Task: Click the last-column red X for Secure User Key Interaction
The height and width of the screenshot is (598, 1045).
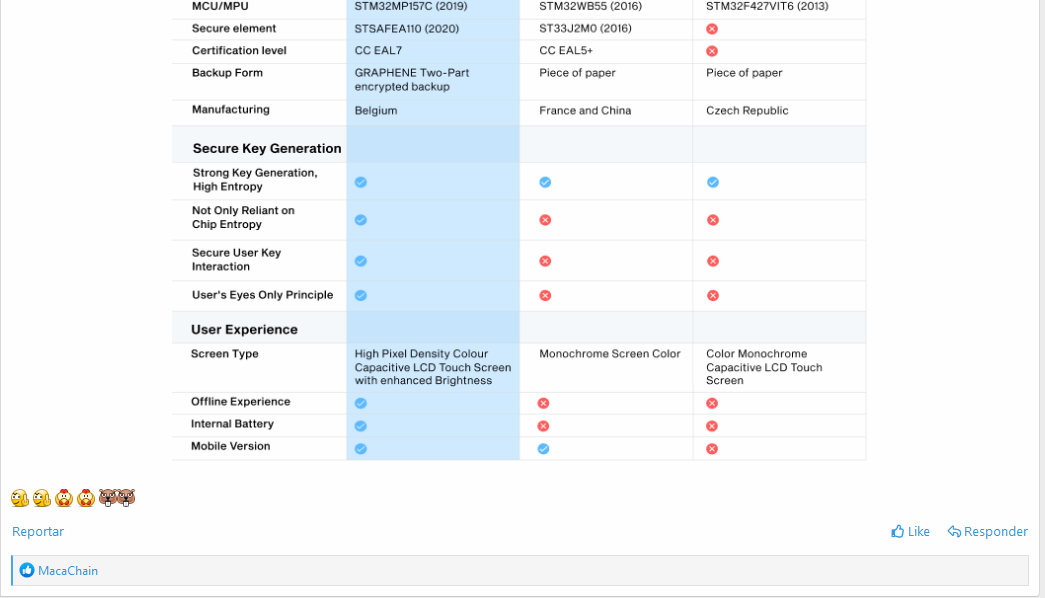Action: coord(712,261)
